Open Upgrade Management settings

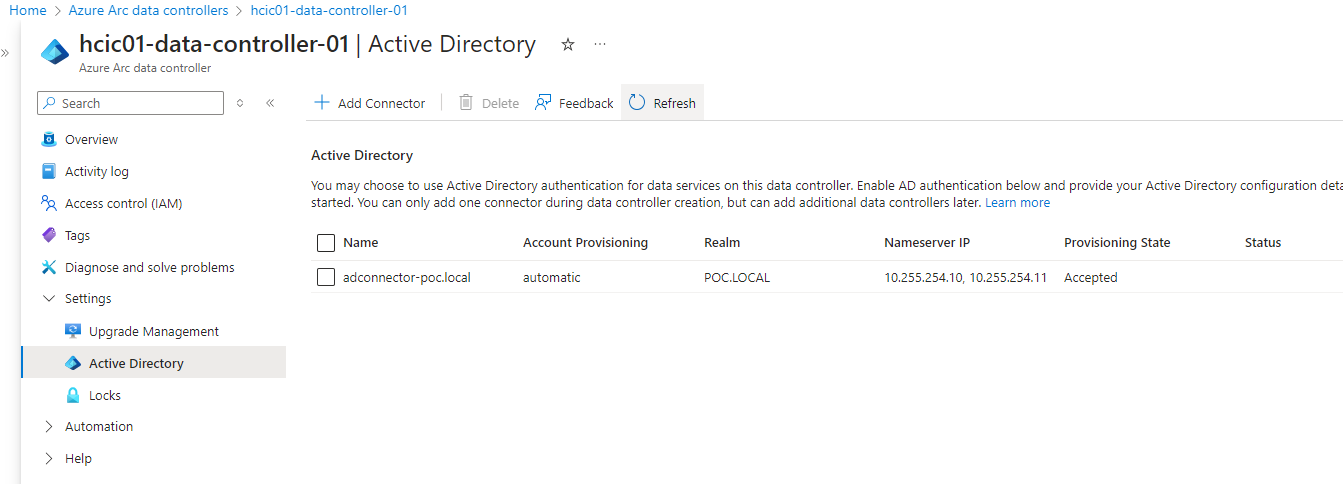pyautogui.click(x=153, y=332)
